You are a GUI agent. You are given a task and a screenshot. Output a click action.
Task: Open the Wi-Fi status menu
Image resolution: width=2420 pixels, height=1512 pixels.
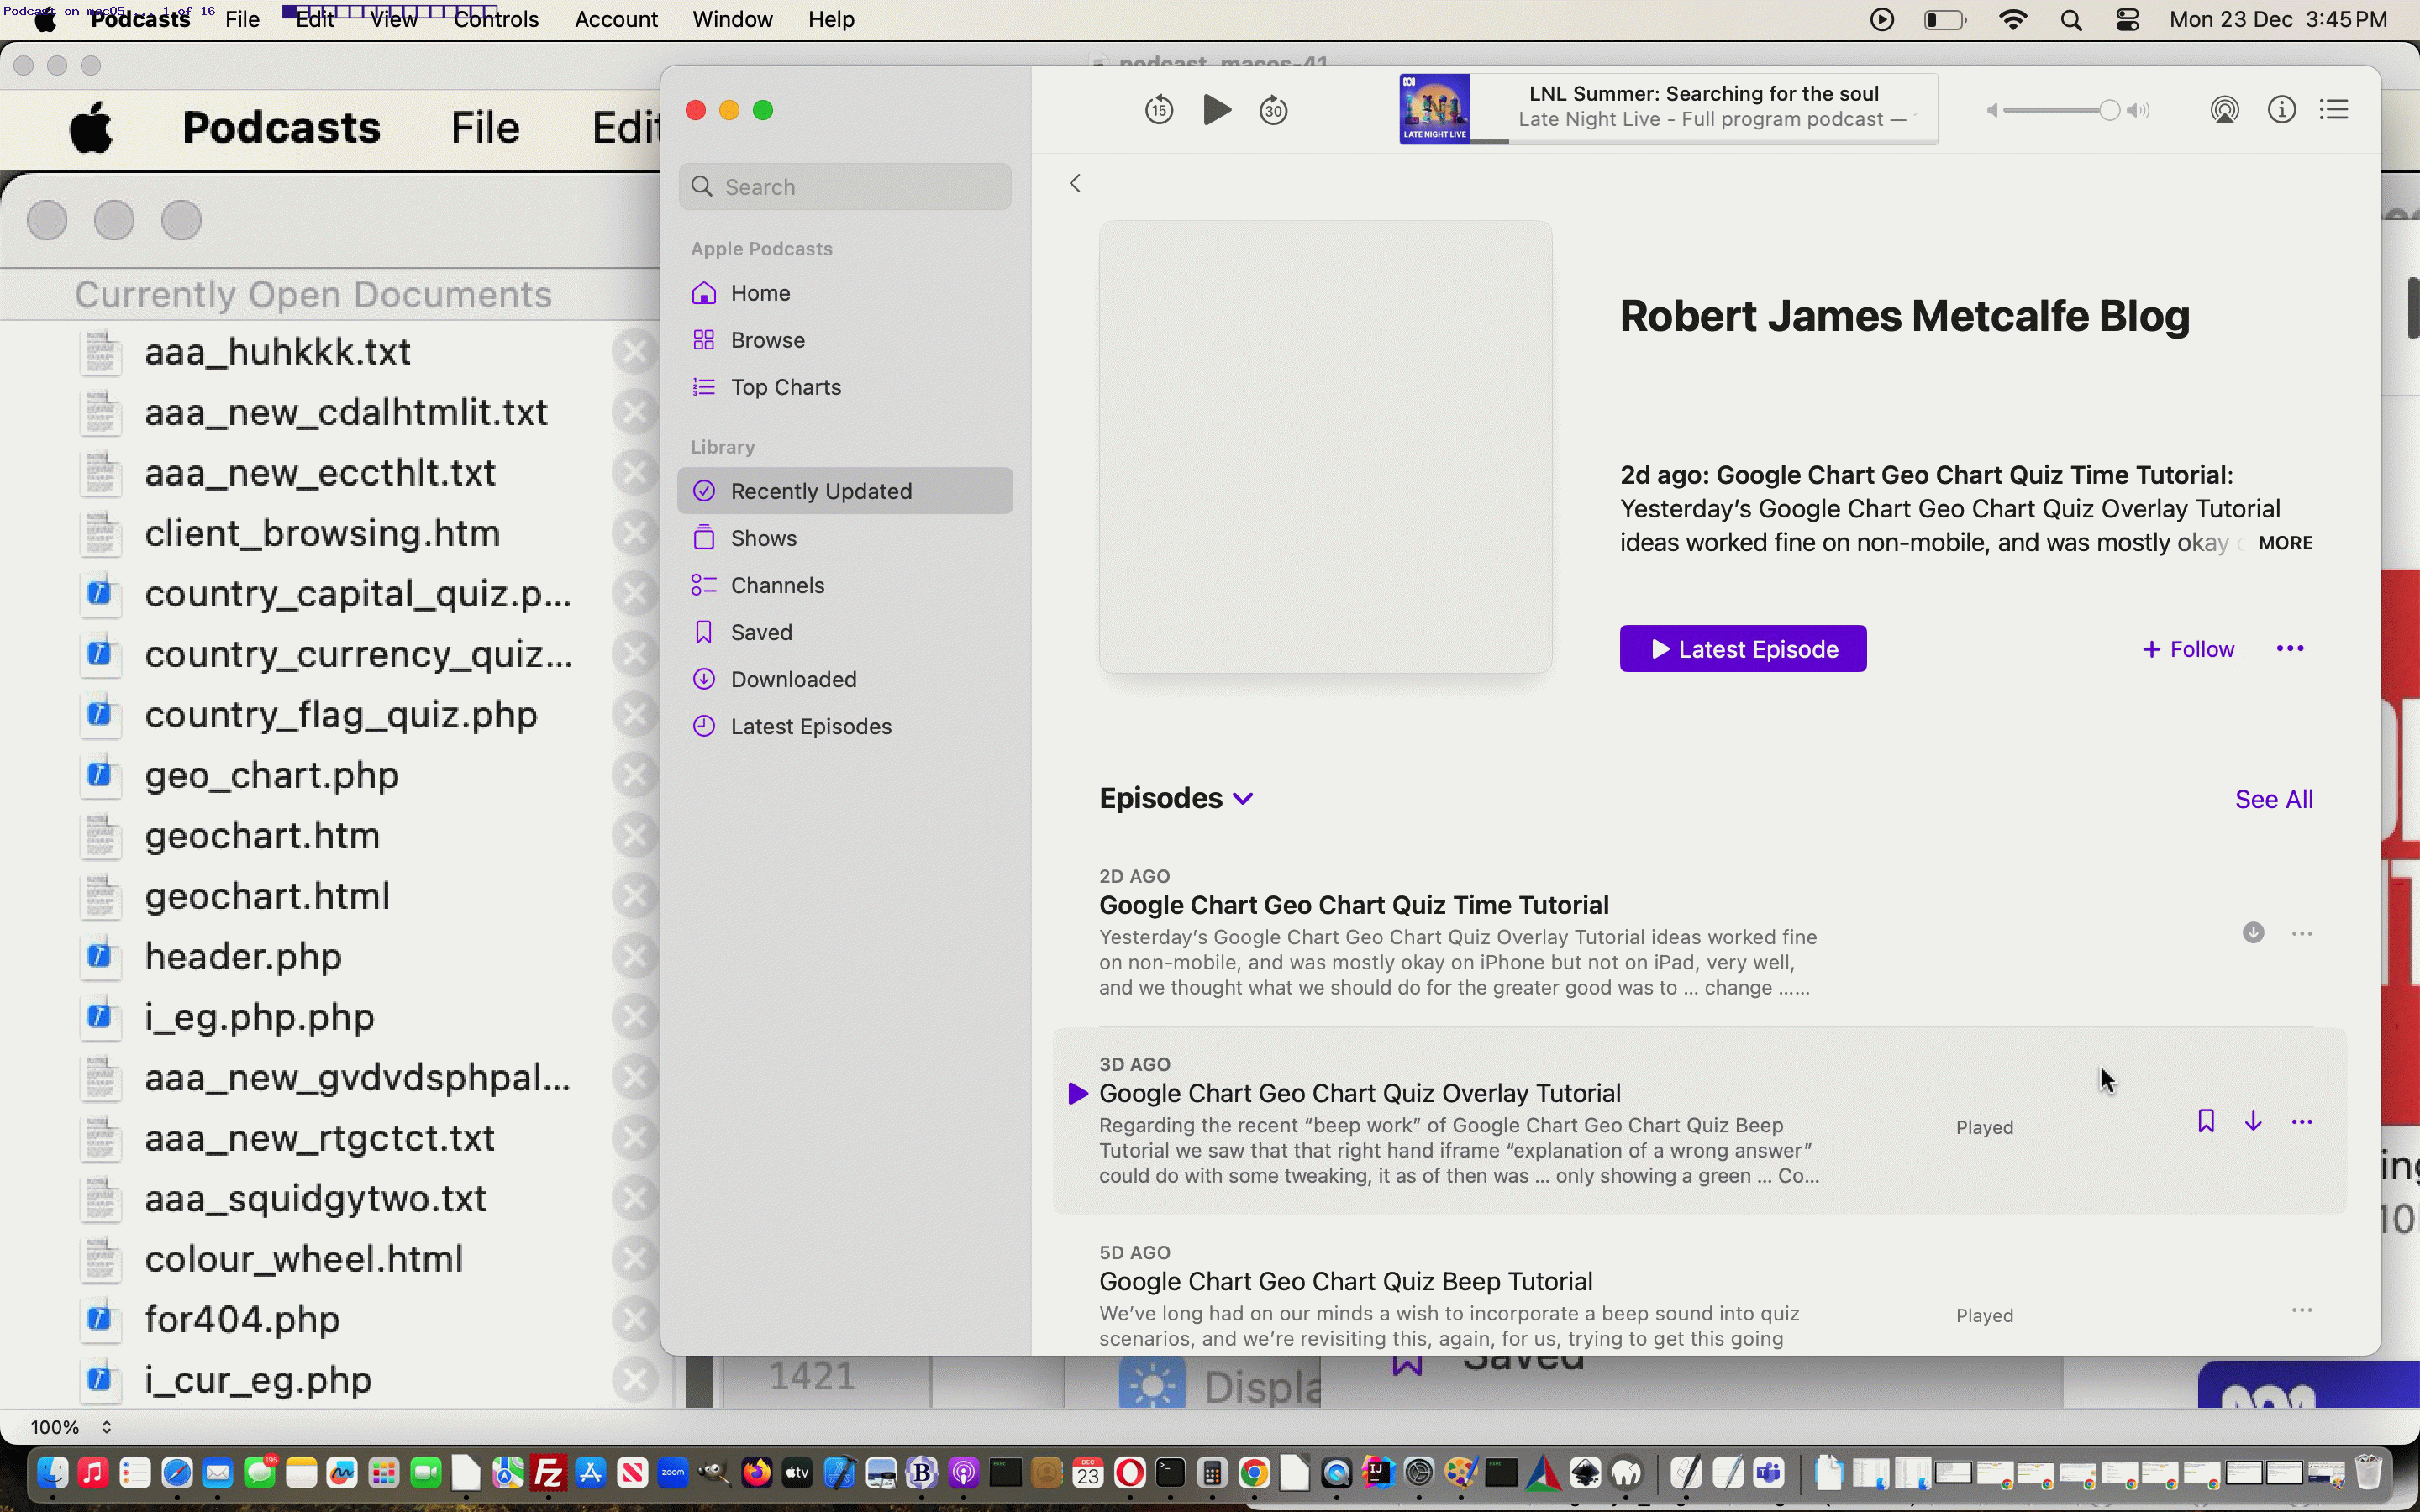(x=2012, y=20)
